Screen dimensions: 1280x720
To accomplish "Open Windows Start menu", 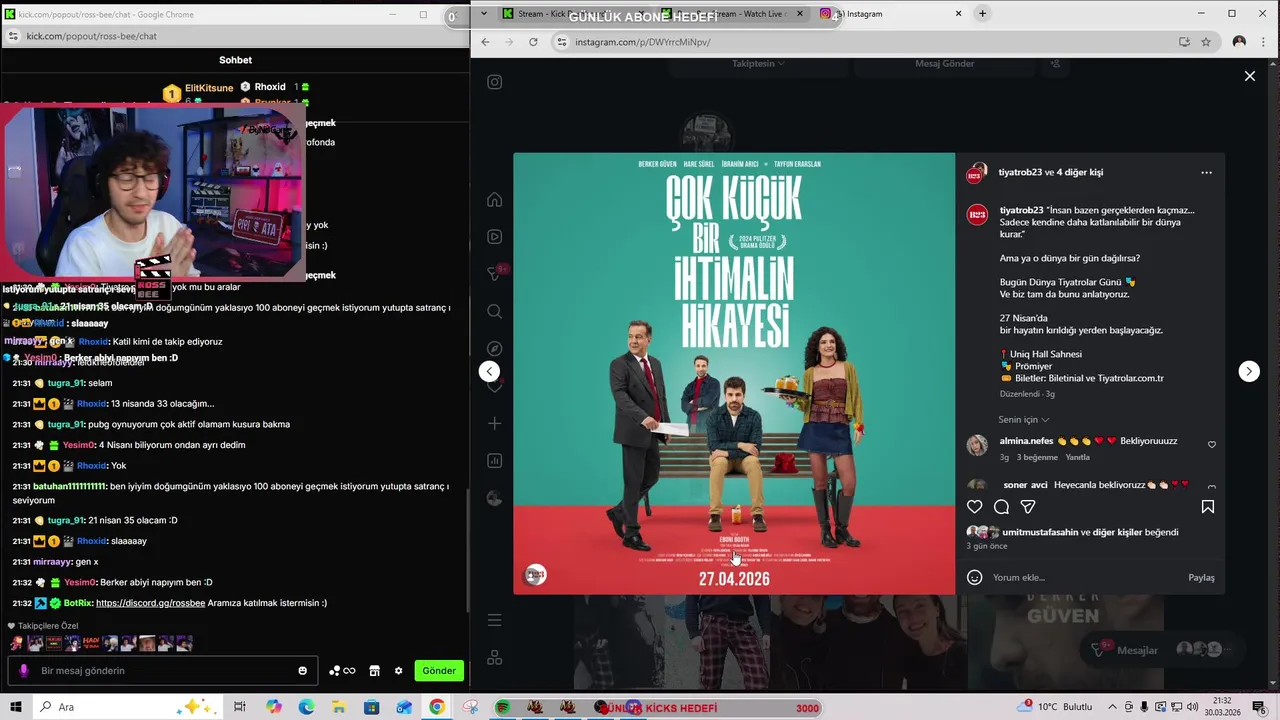I will 15,707.
